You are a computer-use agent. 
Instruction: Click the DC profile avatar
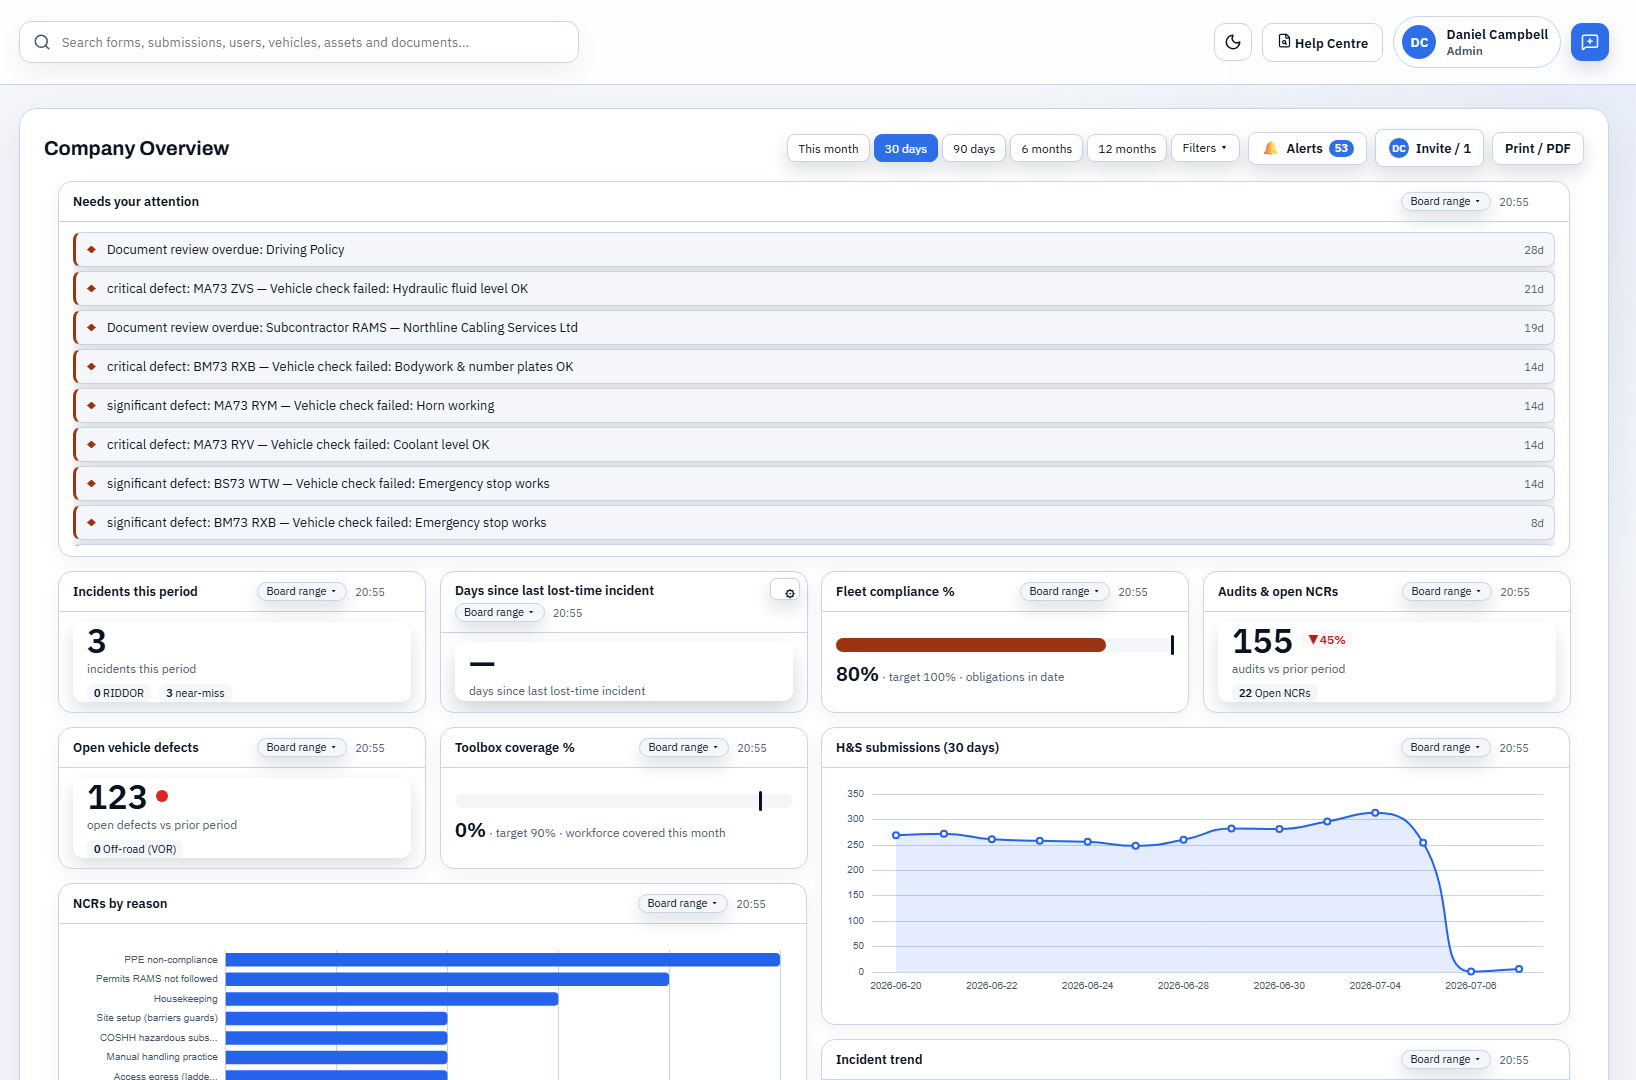[1419, 42]
